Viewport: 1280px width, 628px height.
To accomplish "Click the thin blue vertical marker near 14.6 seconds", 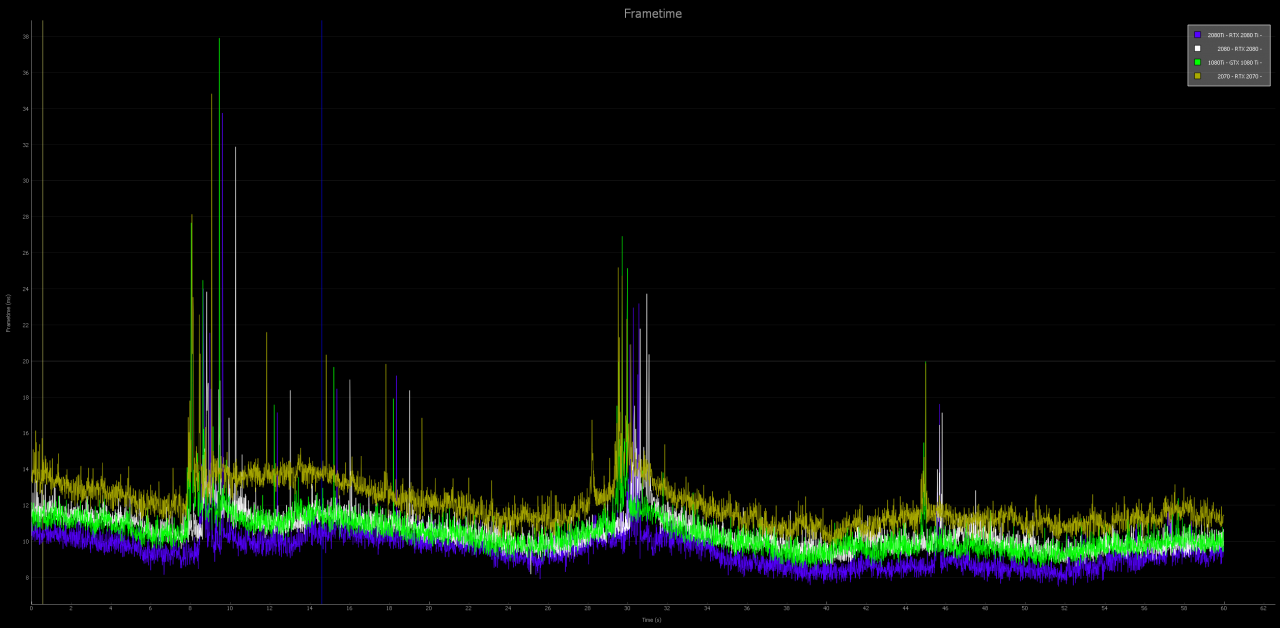I will (322, 312).
